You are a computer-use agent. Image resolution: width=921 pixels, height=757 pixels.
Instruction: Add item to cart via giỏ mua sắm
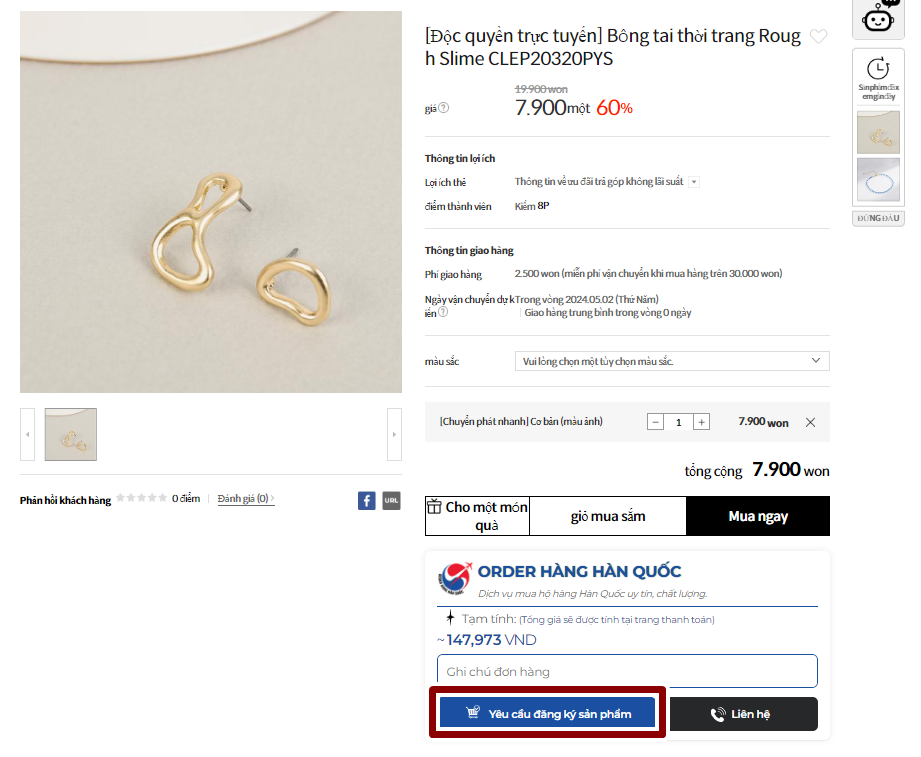tap(607, 516)
